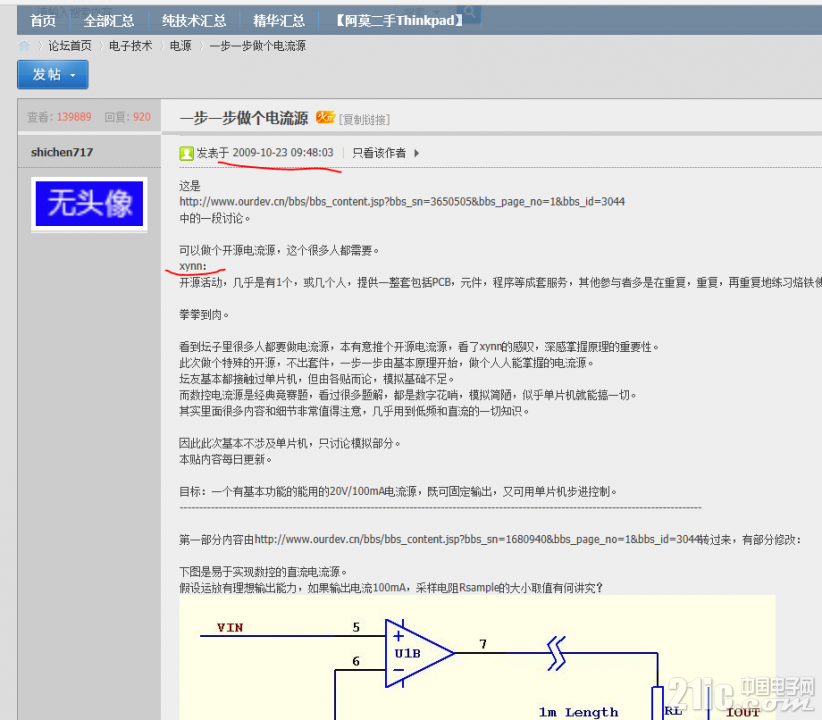Image resolution: width=822 pixels, height=720 pixels.
Task: Click the hot-thread flame badge beside title
Action: tap(325, 117)
